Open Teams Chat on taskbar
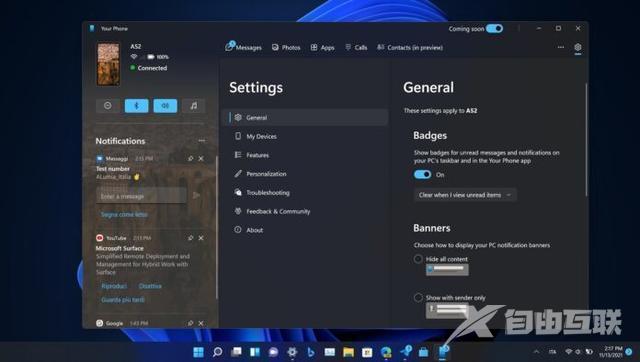The width and height of the screenshot is (640, 362). click(x=273, y=352)
